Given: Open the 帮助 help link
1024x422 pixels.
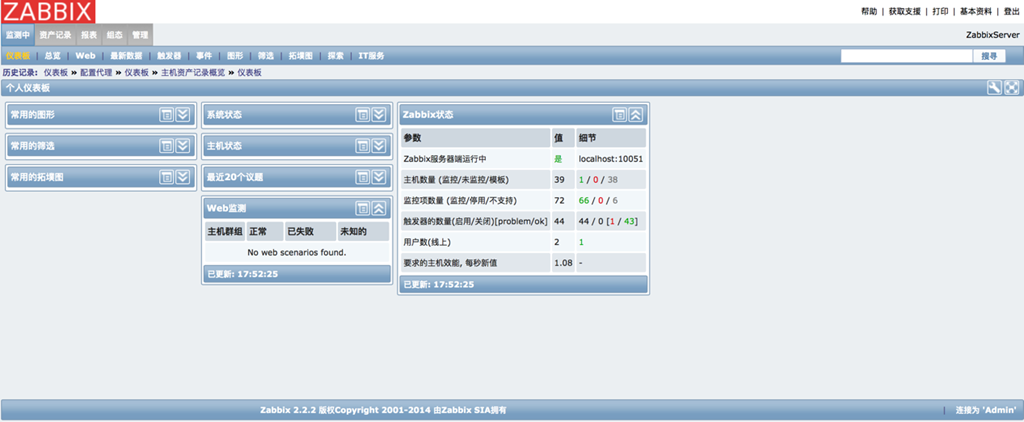Looking at the screenshot, I should [869, 12].
